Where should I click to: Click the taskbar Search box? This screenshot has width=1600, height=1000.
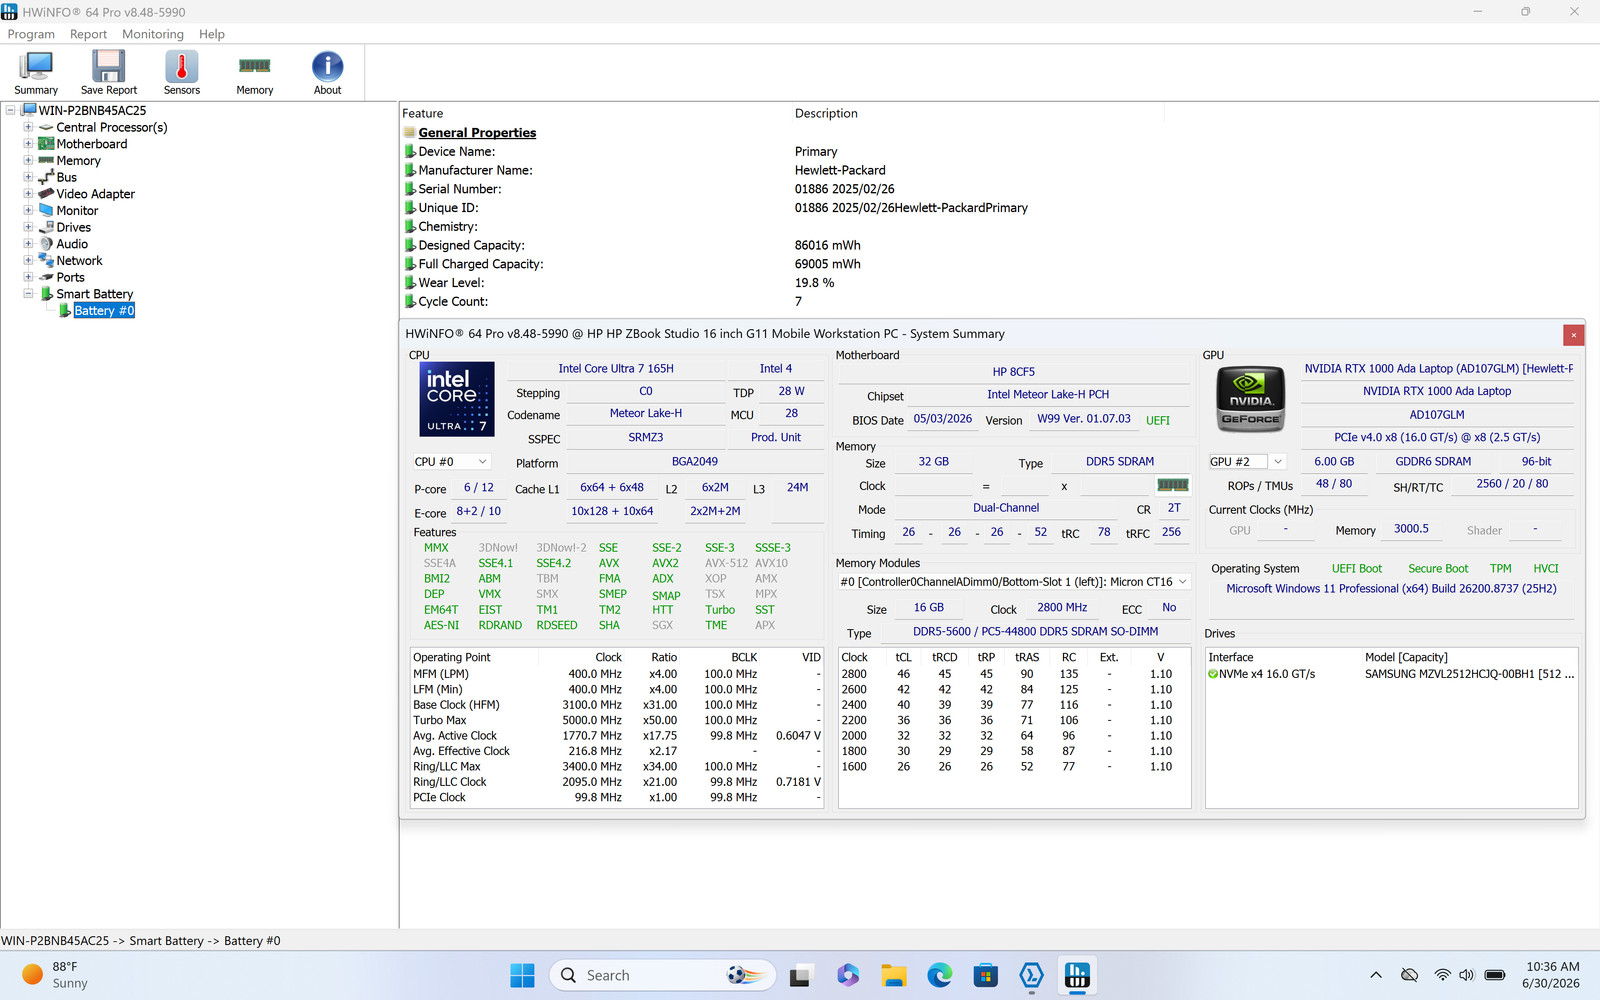[x=662, y=975]
